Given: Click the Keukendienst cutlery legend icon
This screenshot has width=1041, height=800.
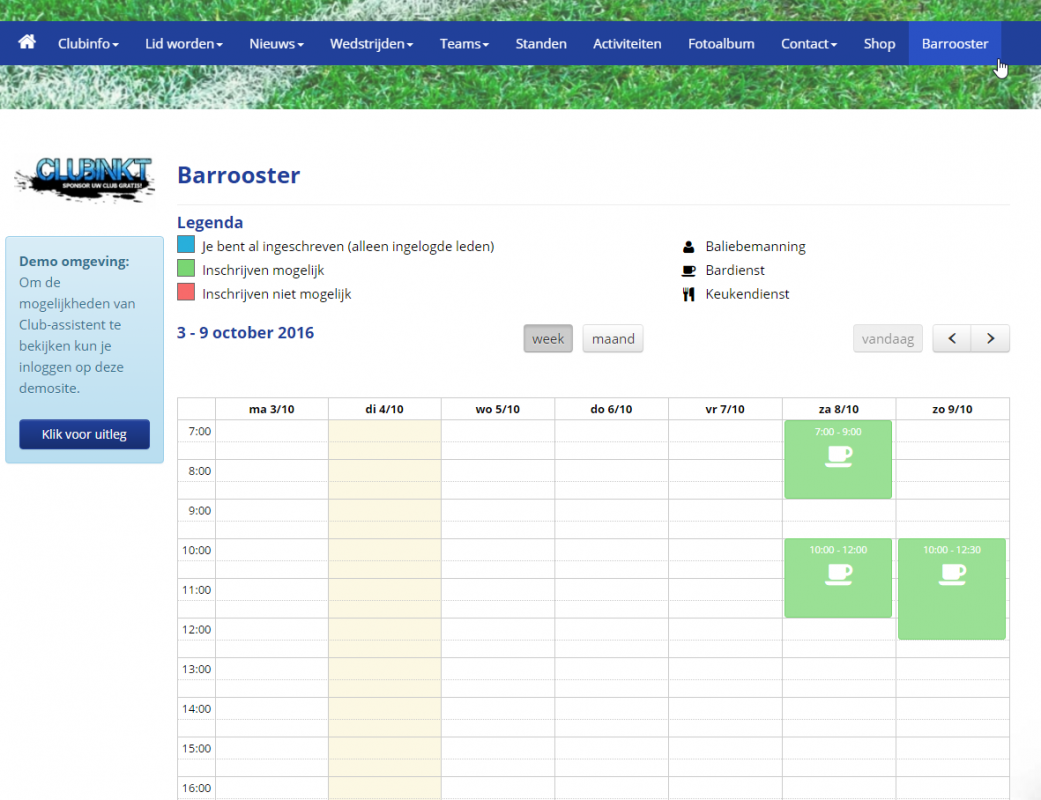Looking at the screenshot, I should coord(688,294).
